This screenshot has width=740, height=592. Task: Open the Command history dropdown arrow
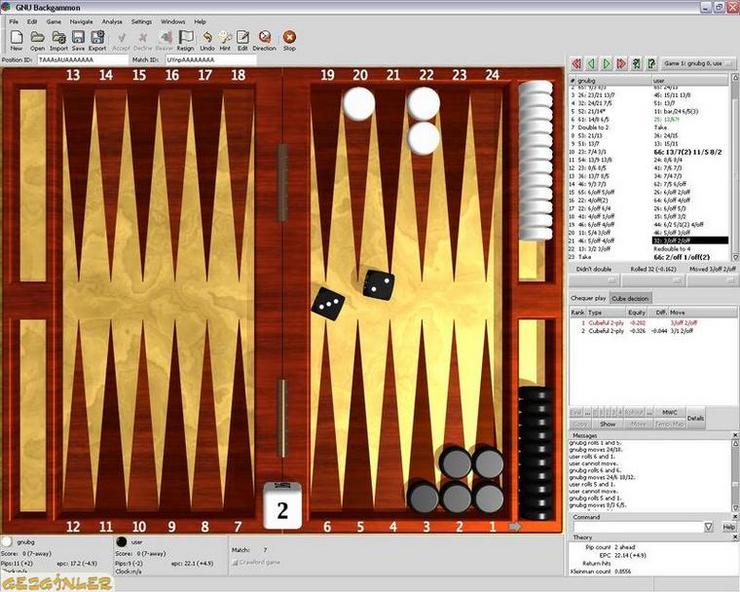709,527
